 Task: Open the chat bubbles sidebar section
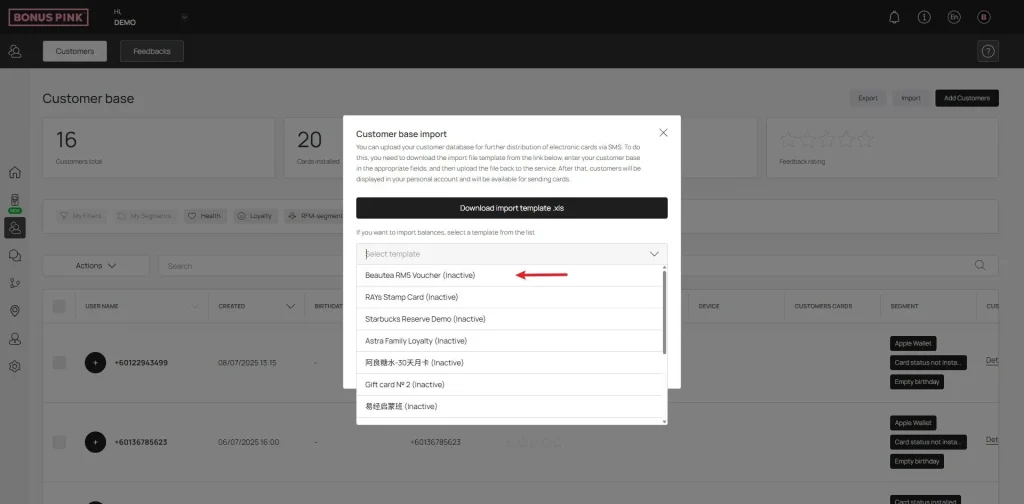(x=15, y=256)
